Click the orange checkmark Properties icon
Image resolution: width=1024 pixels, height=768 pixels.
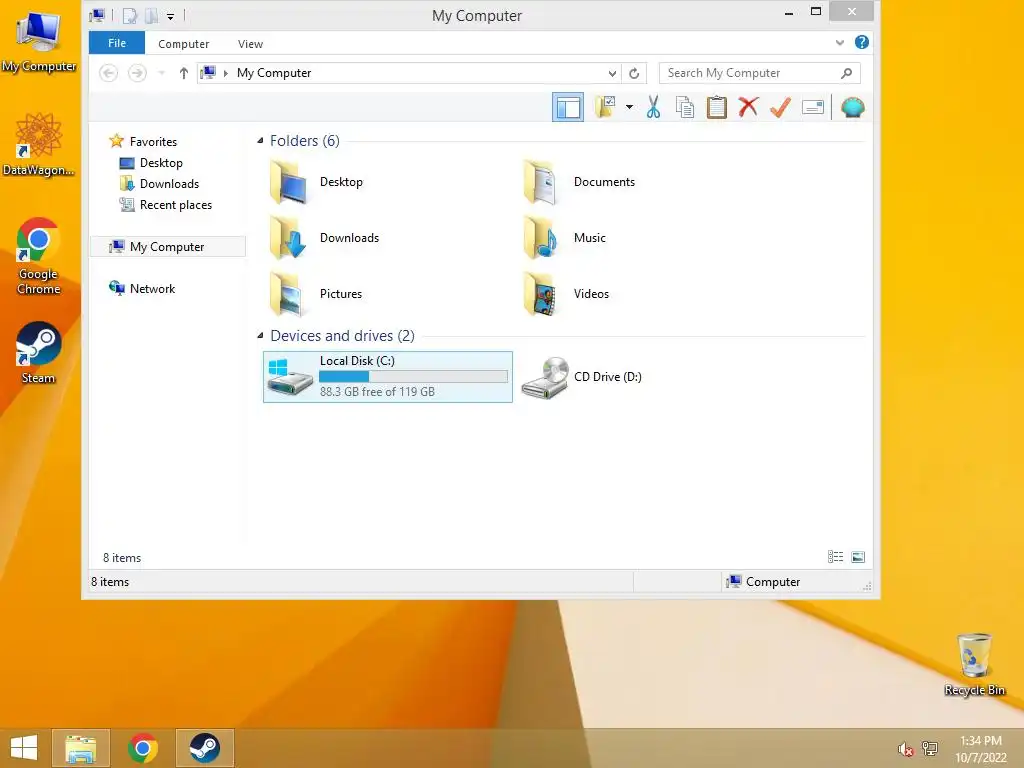point(780,107)
